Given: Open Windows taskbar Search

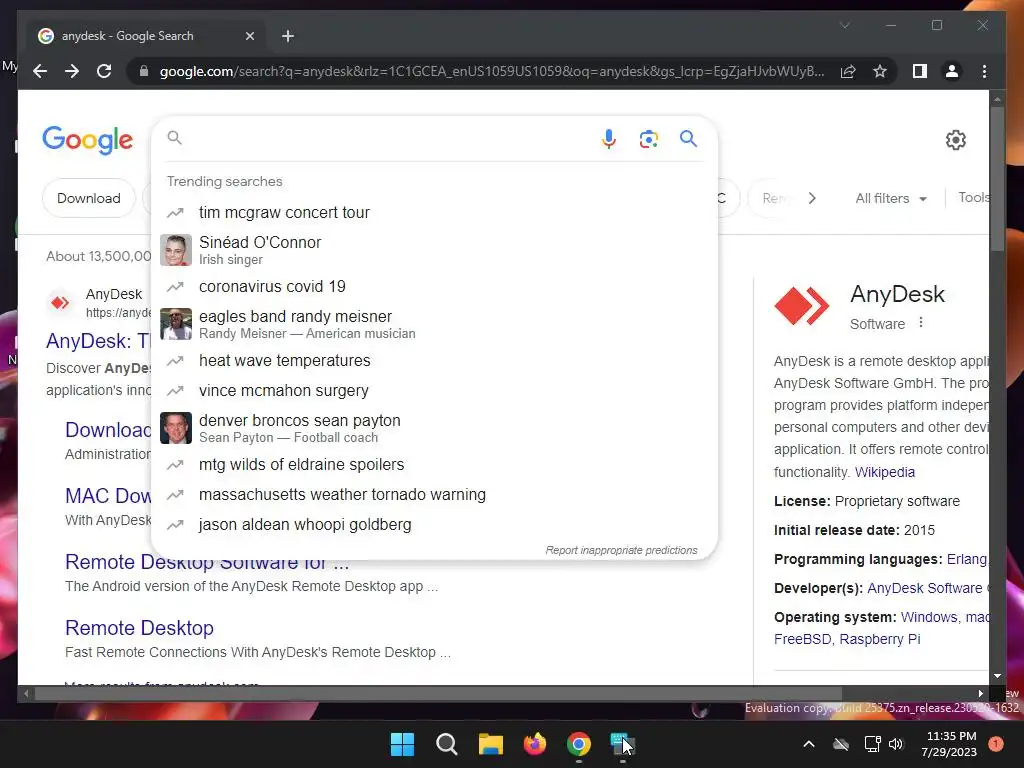Looking at the screenshot, I should coord(447,744).
